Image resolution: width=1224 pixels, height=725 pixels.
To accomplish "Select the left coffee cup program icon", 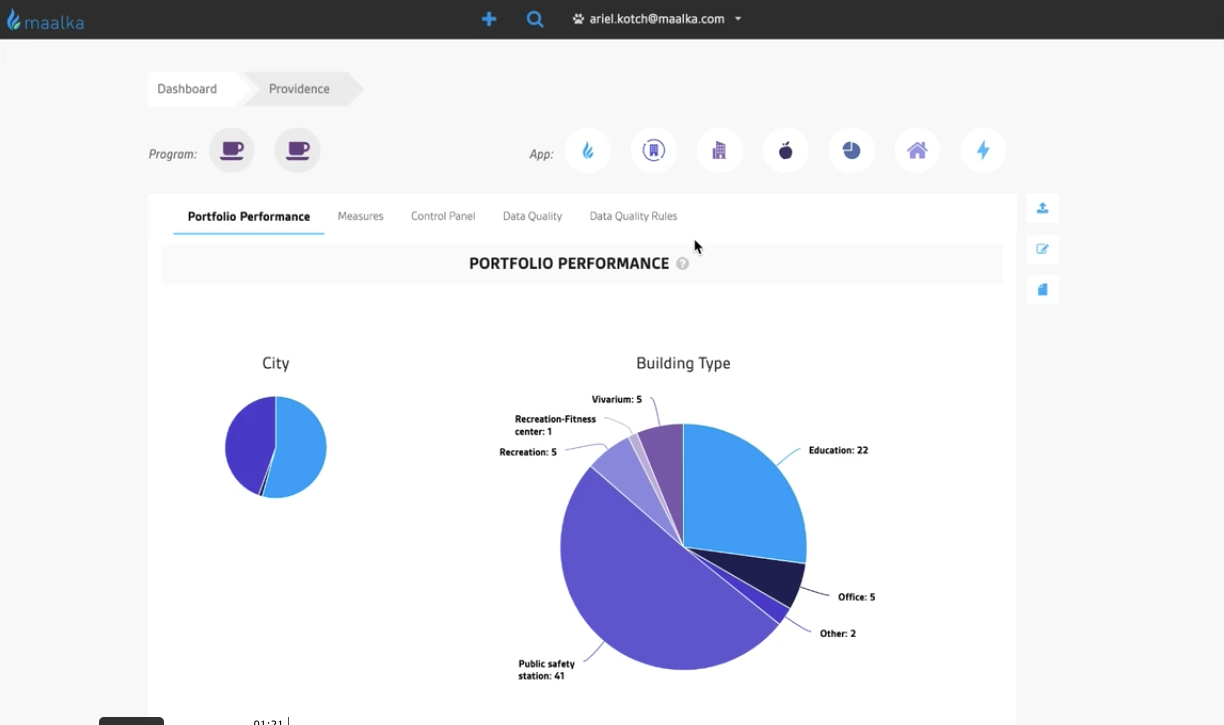I will [232, 151].
